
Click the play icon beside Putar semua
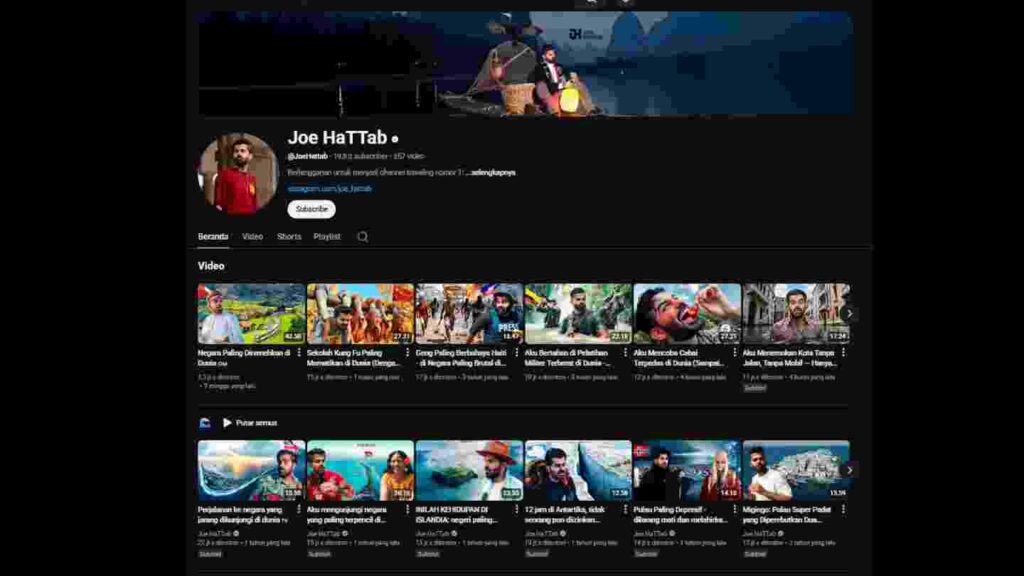tap(227, 423)
